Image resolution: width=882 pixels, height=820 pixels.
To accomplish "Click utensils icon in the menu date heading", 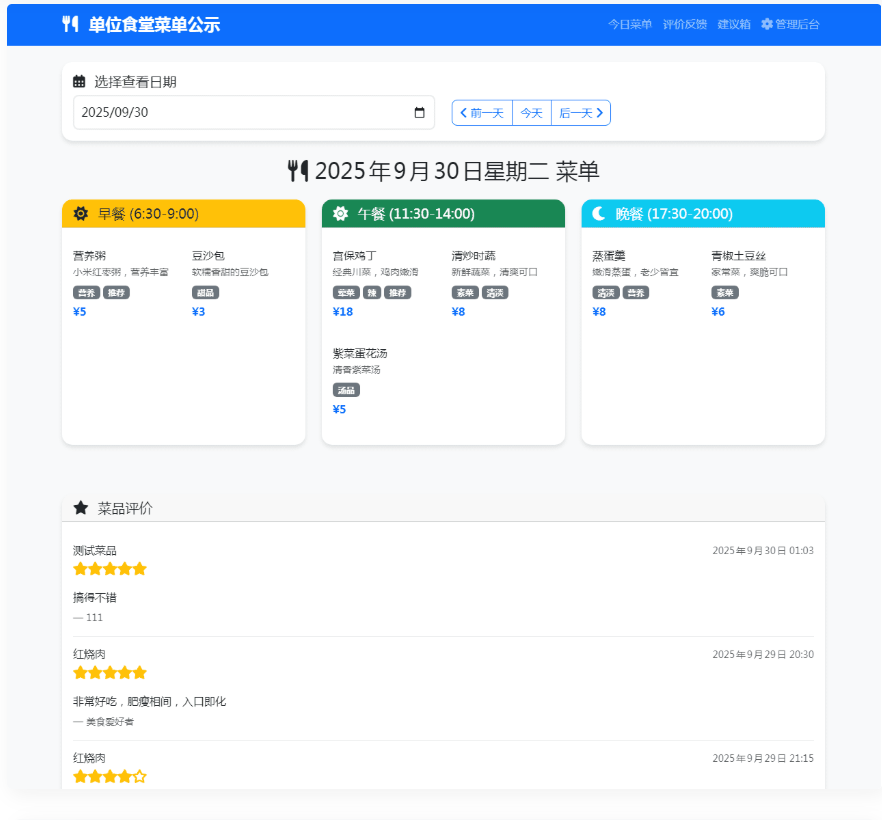I will (298, 171).
